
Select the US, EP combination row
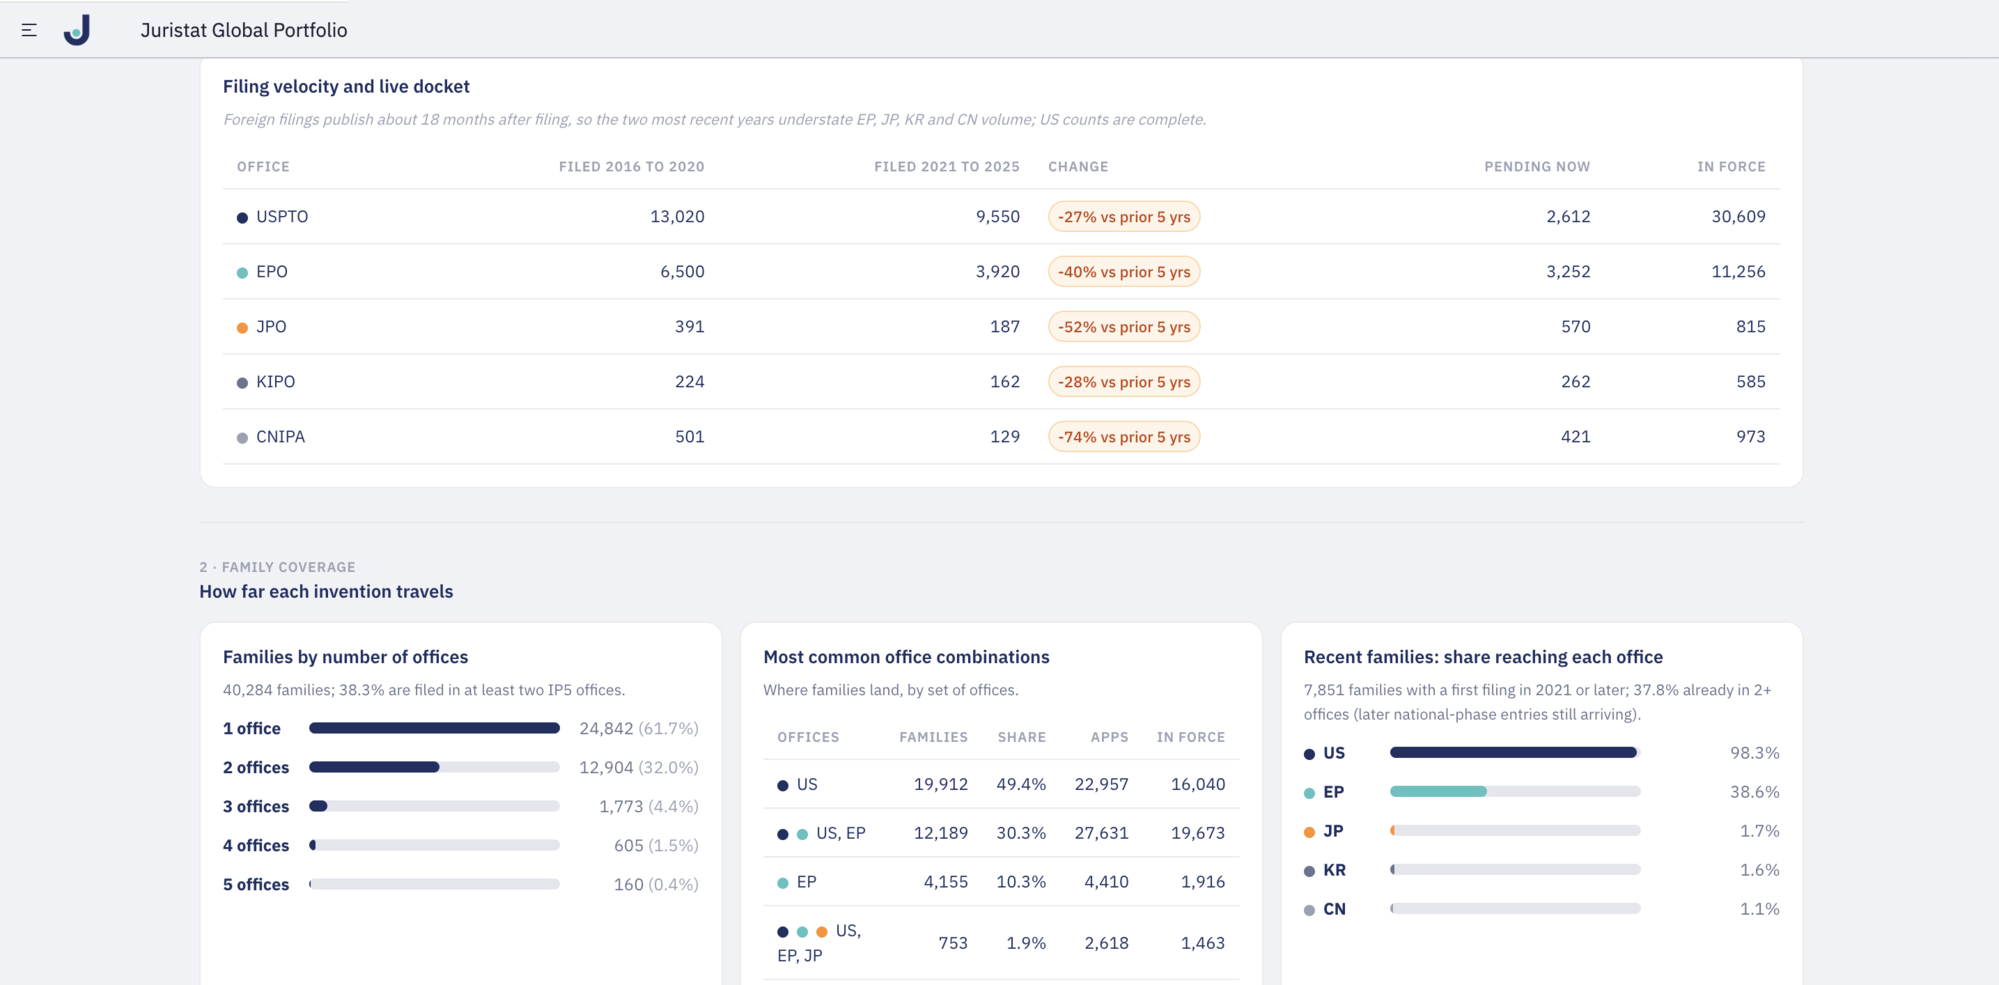pyautogui.click(x=1001, y=833)
